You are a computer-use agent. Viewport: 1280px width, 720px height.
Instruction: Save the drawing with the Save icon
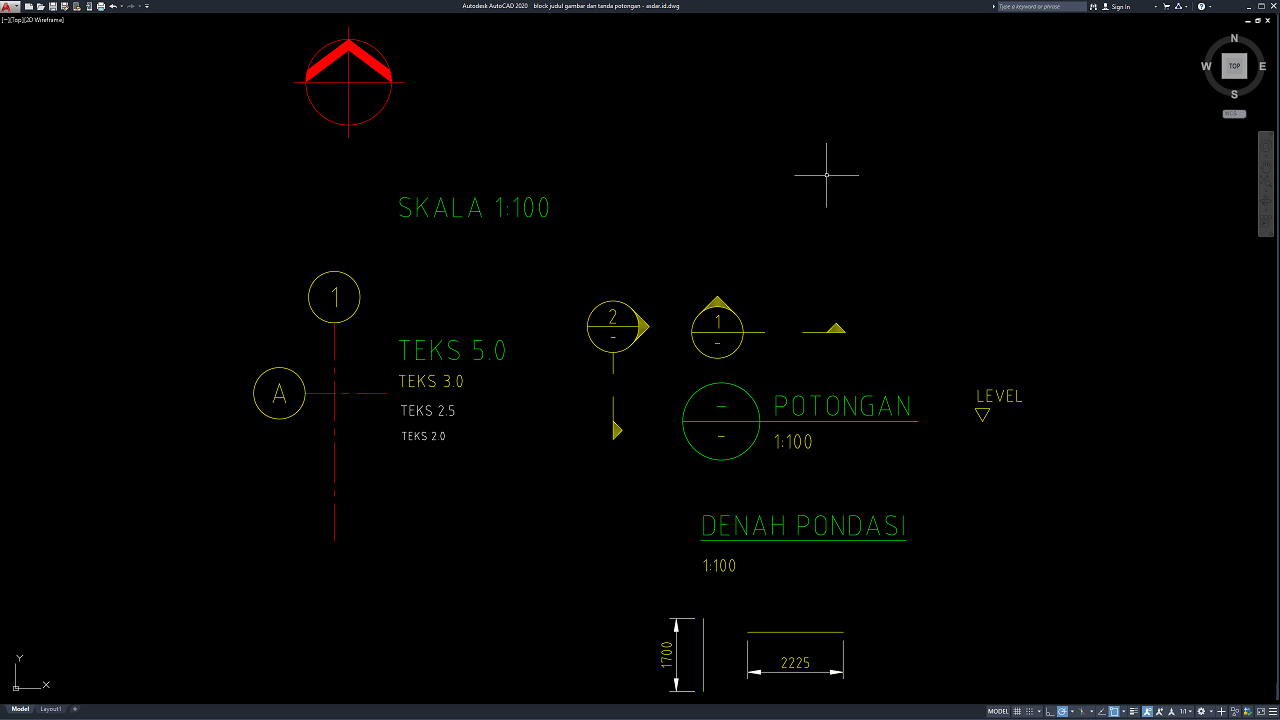[53, 6]
